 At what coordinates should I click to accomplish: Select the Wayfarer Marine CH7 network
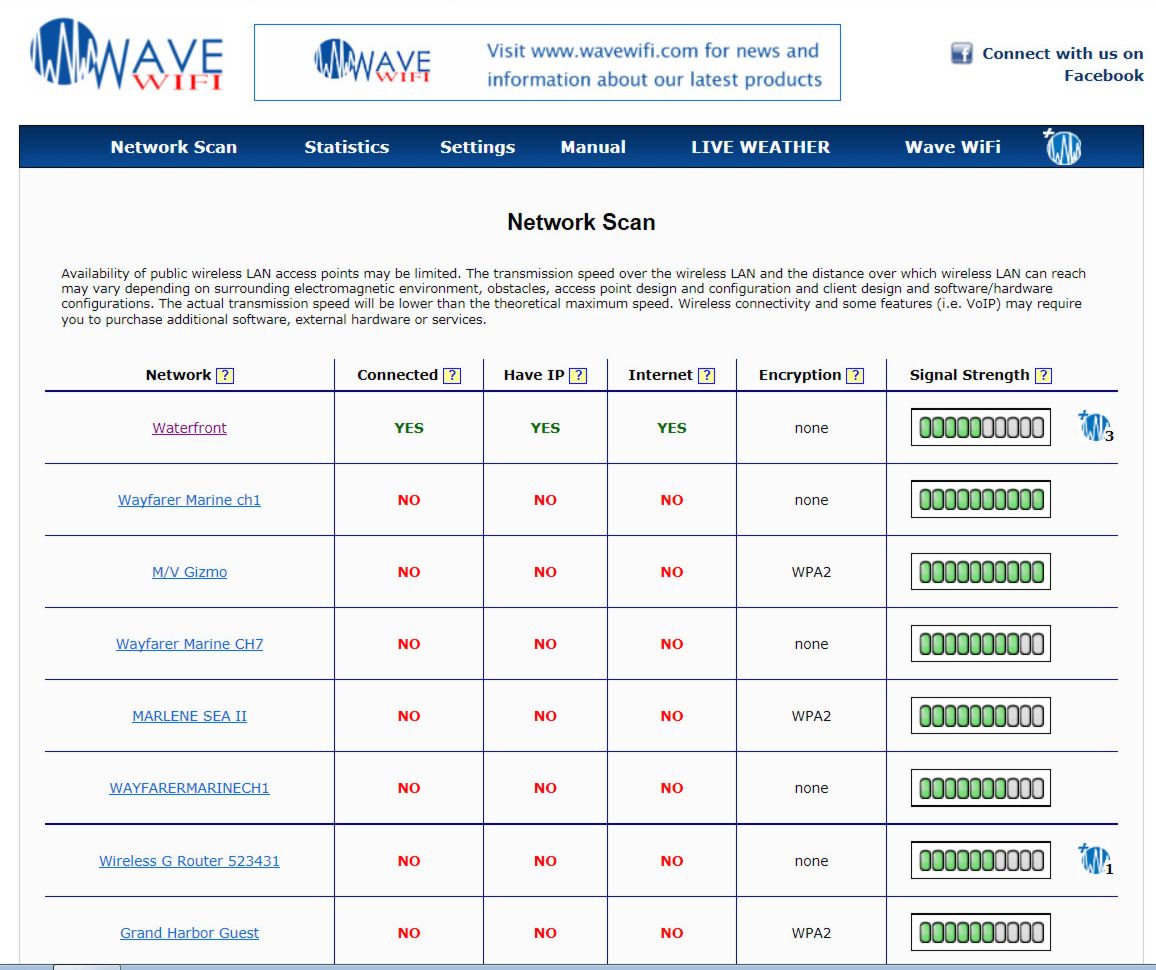click(x=189, y=643)
